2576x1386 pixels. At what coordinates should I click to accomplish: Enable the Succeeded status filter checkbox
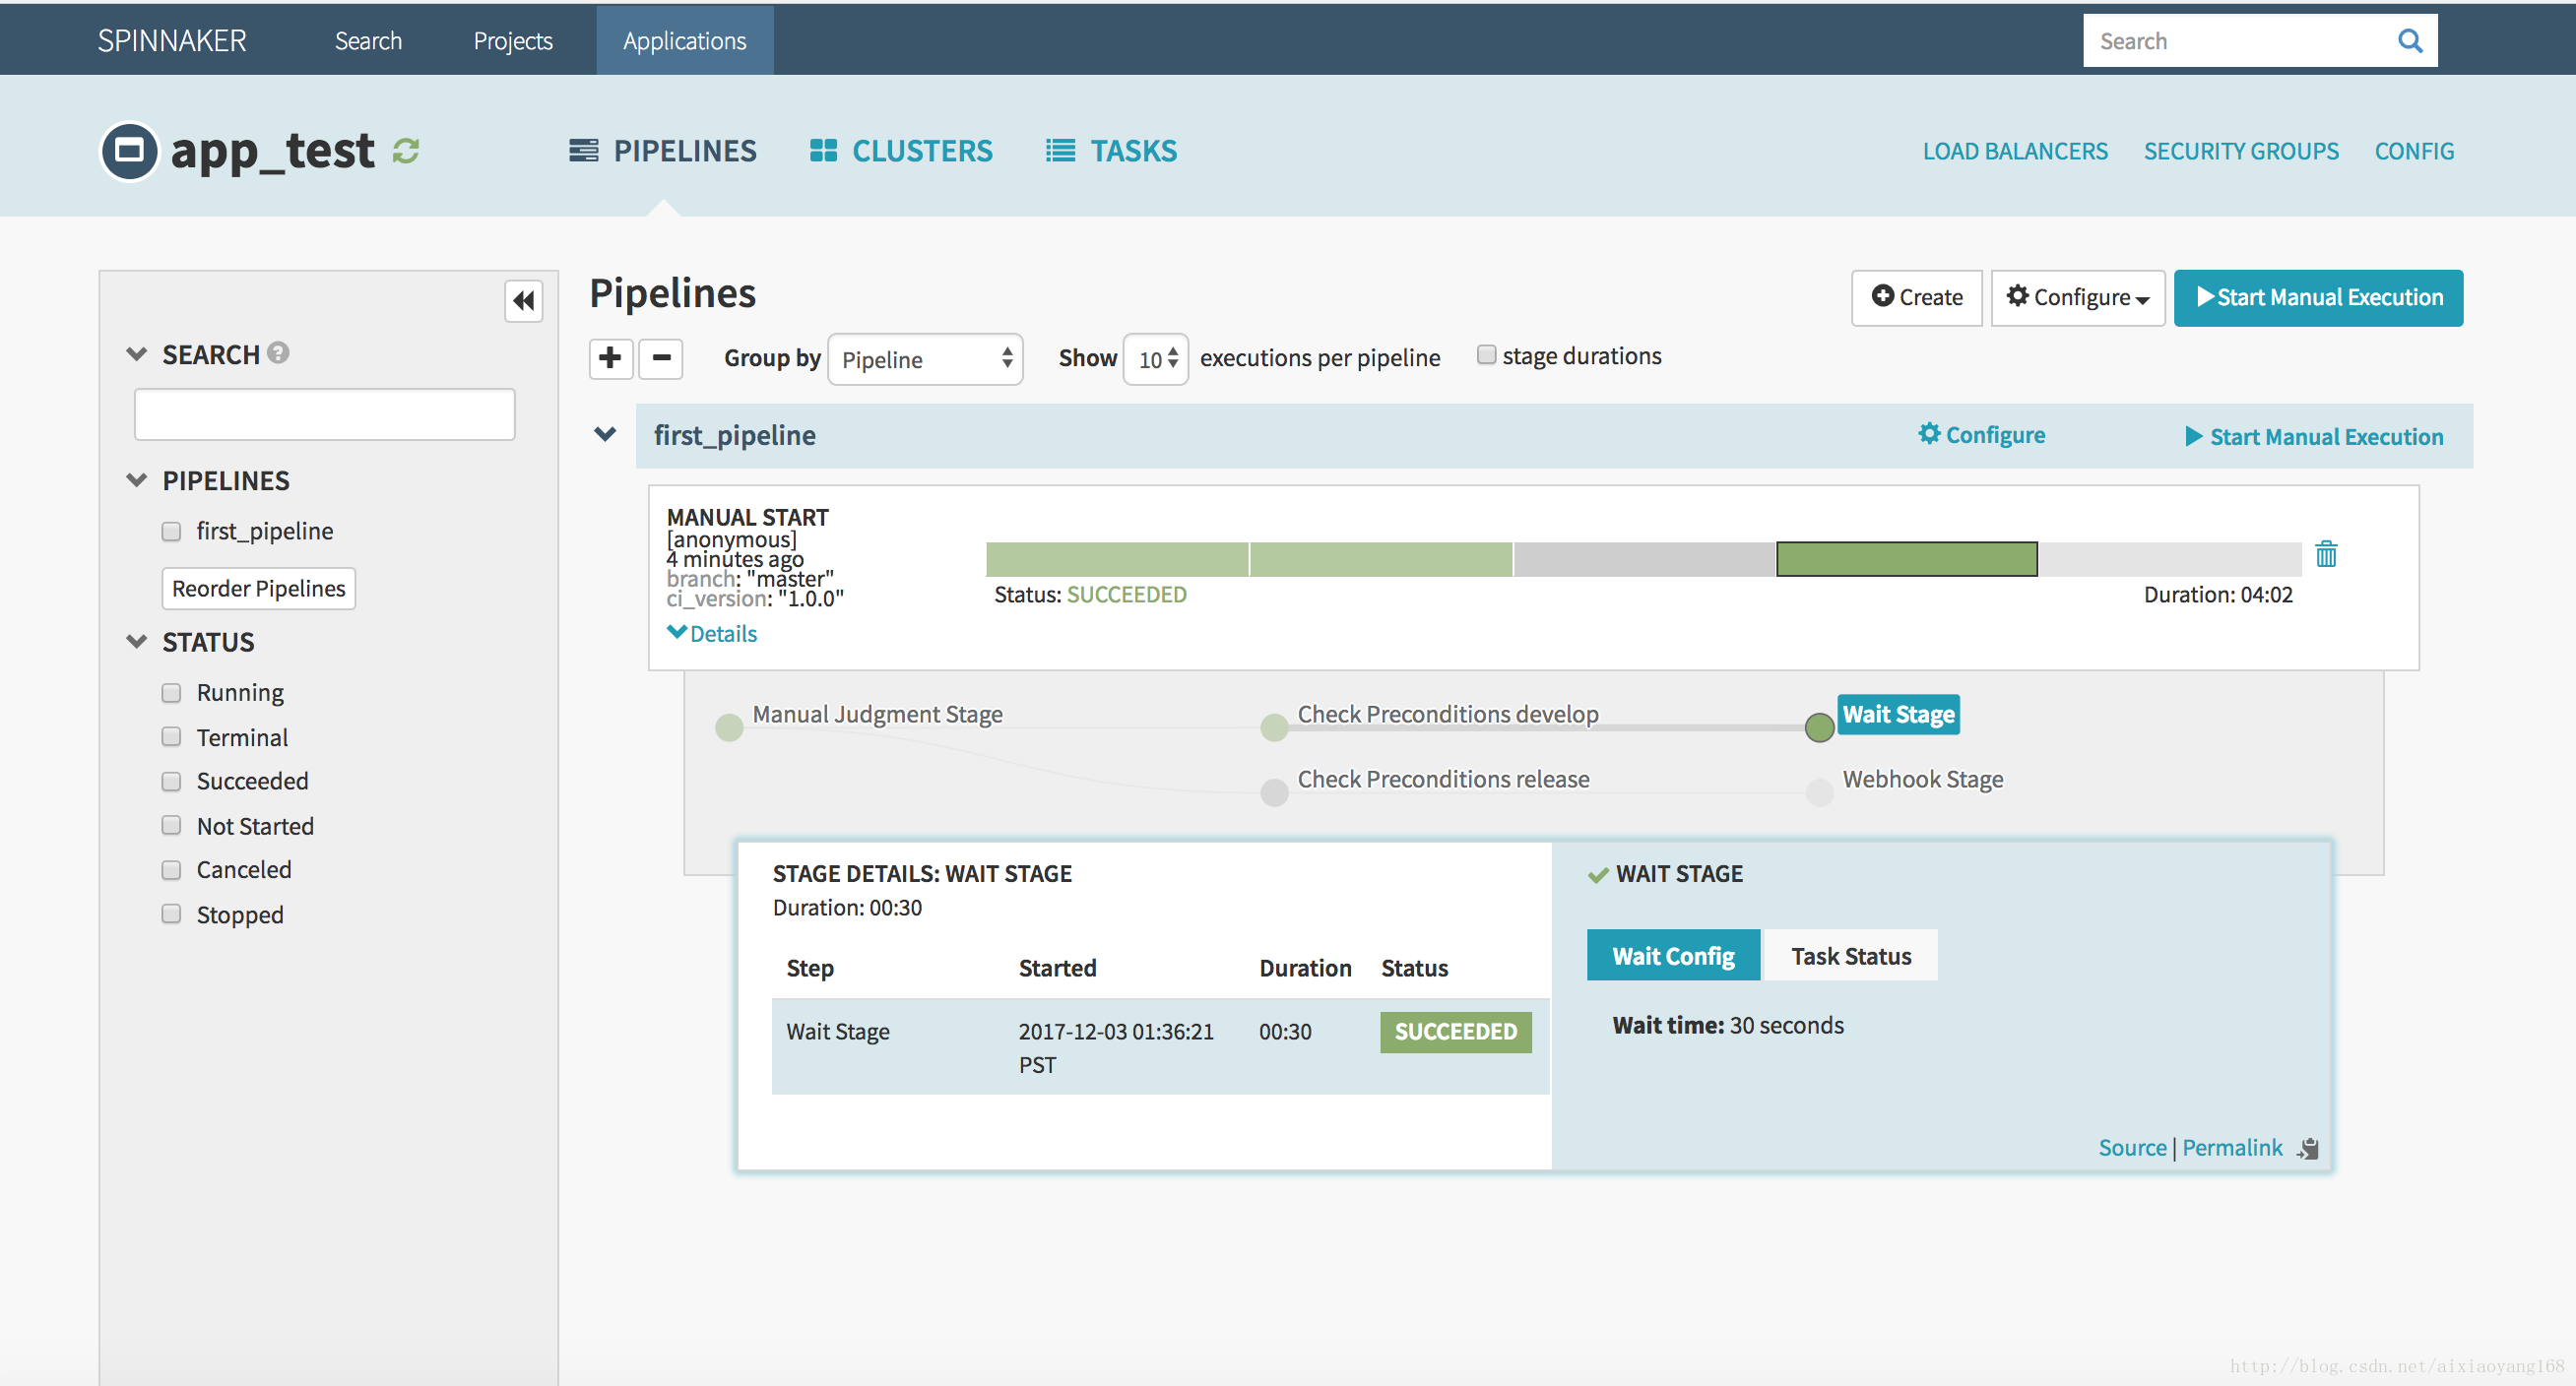[170, 780]
